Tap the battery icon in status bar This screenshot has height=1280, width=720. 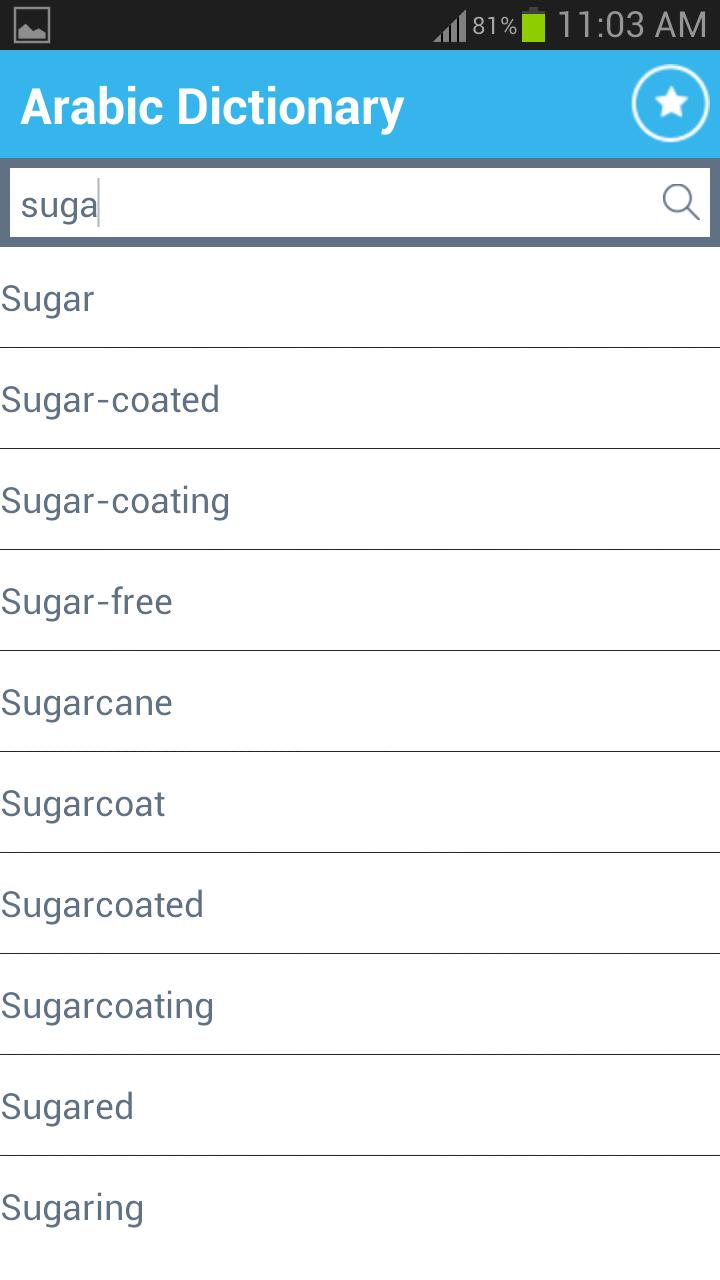point(534,25)
